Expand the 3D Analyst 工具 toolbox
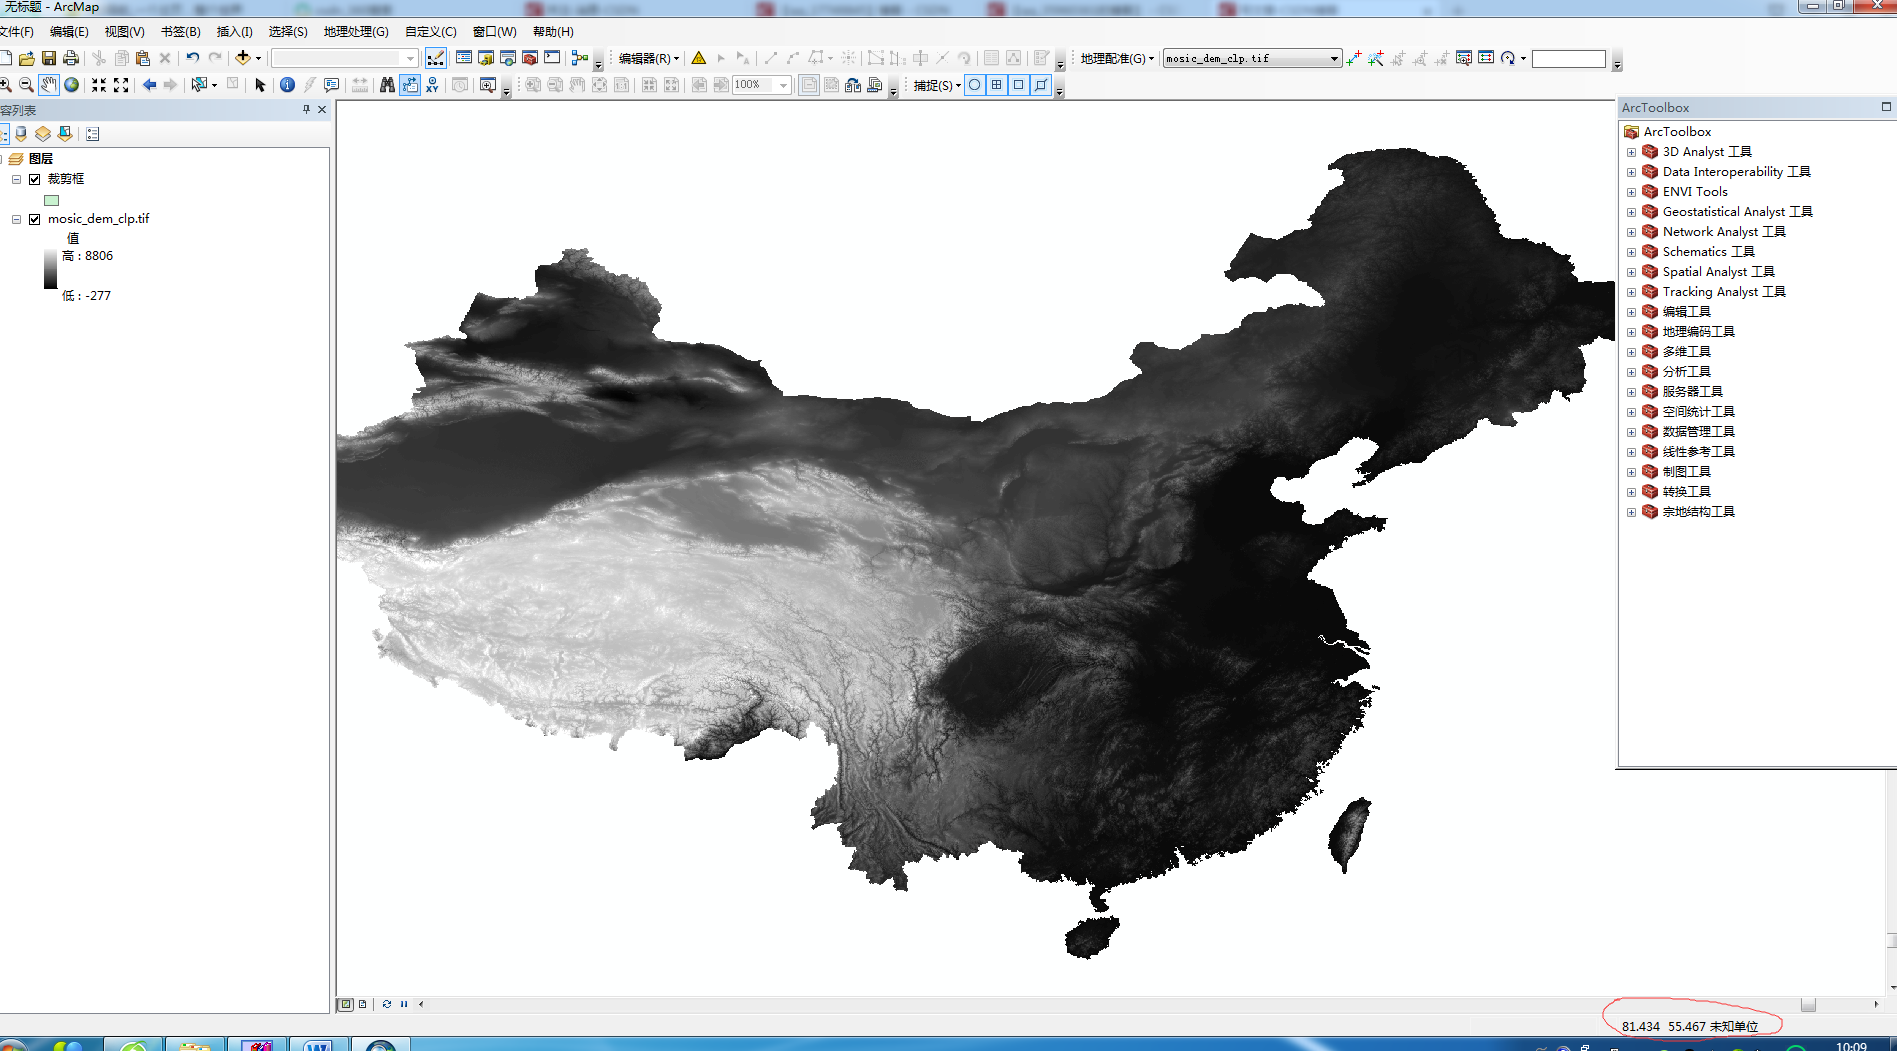The width and height of the screenshot is (1897, 1051). (x=1631, y=152)
